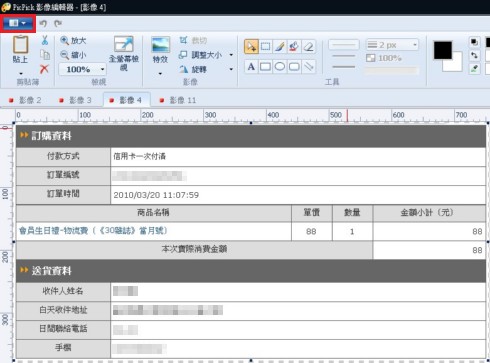Click the redo arrow in the quick toolbar
The image size is (490, 363).
(x=58, y=23)
